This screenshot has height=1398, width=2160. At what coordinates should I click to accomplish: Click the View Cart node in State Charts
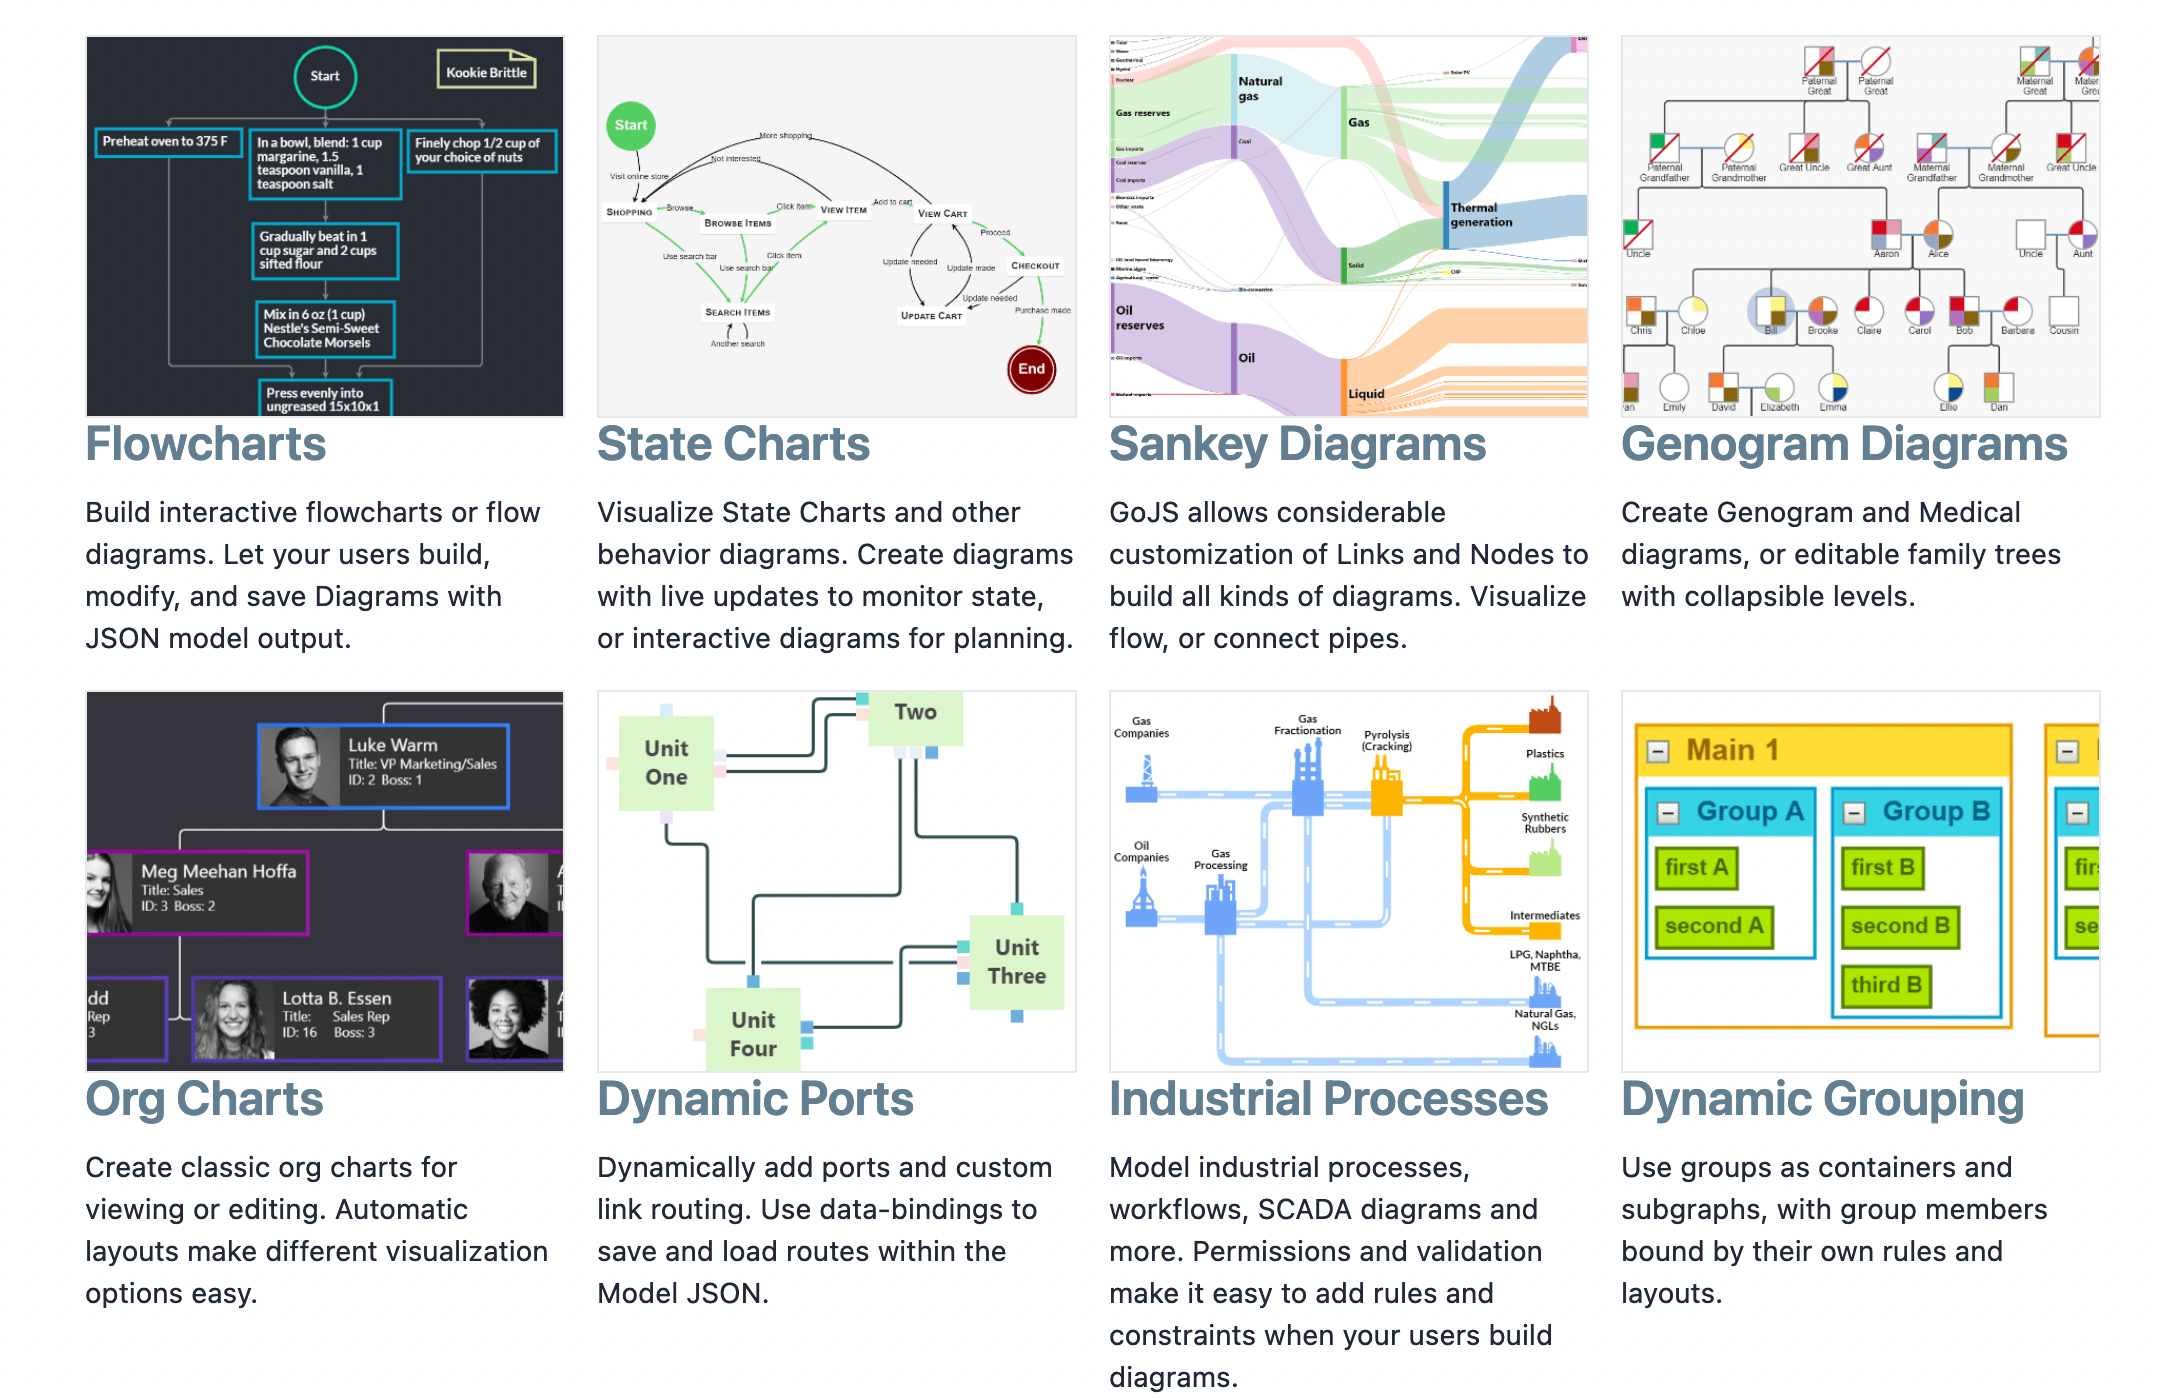(x=941, y=212)
